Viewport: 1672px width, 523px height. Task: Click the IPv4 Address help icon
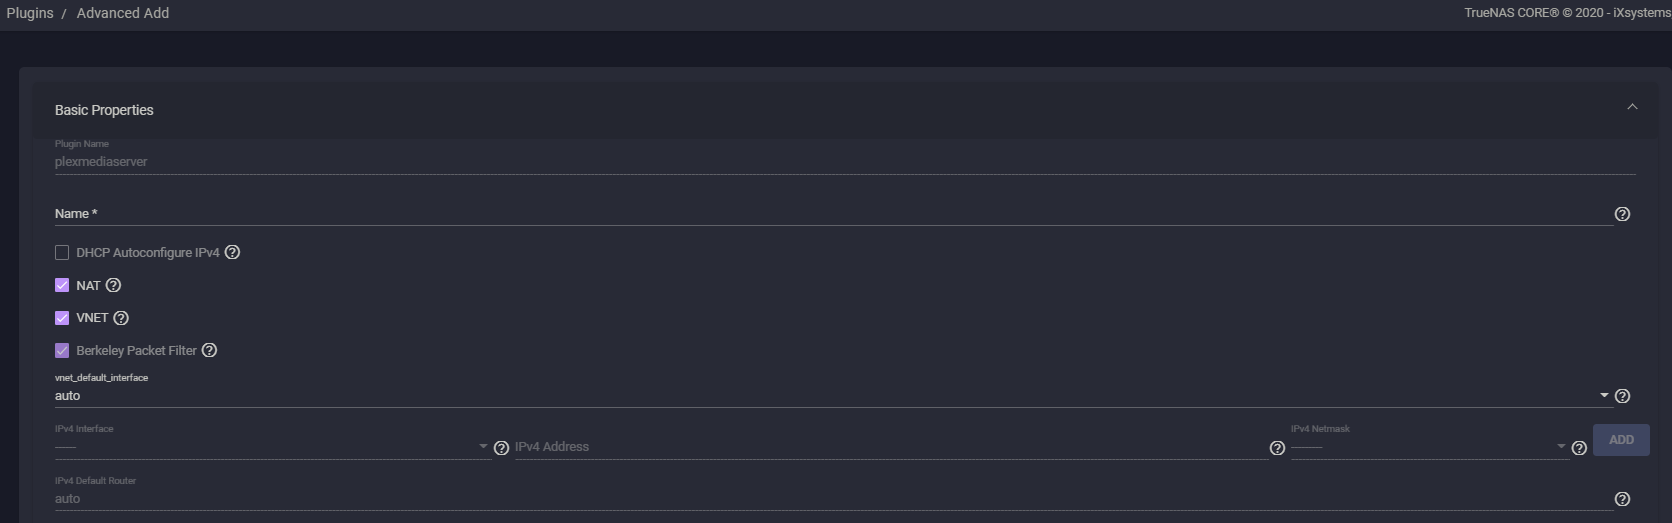click(1277, 448)
